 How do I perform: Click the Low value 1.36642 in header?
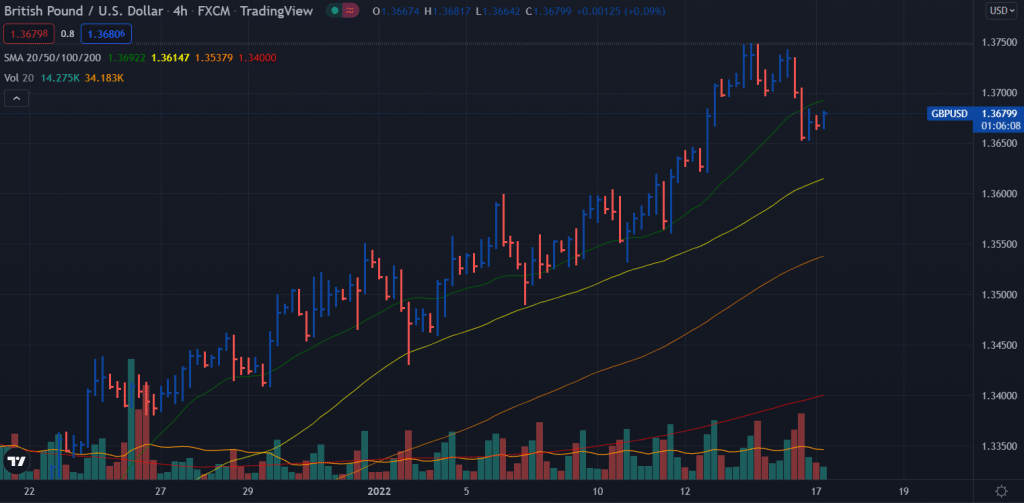pos(502,11)
